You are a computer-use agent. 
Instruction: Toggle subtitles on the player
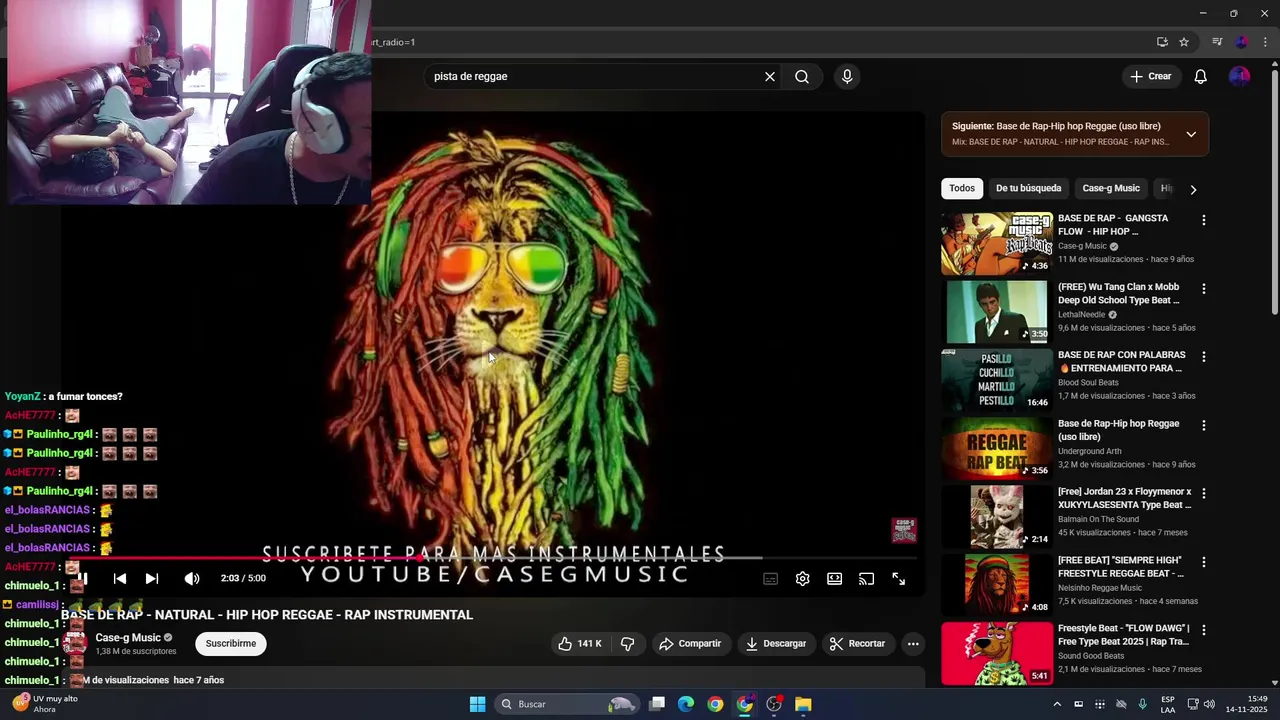[771, 579]
